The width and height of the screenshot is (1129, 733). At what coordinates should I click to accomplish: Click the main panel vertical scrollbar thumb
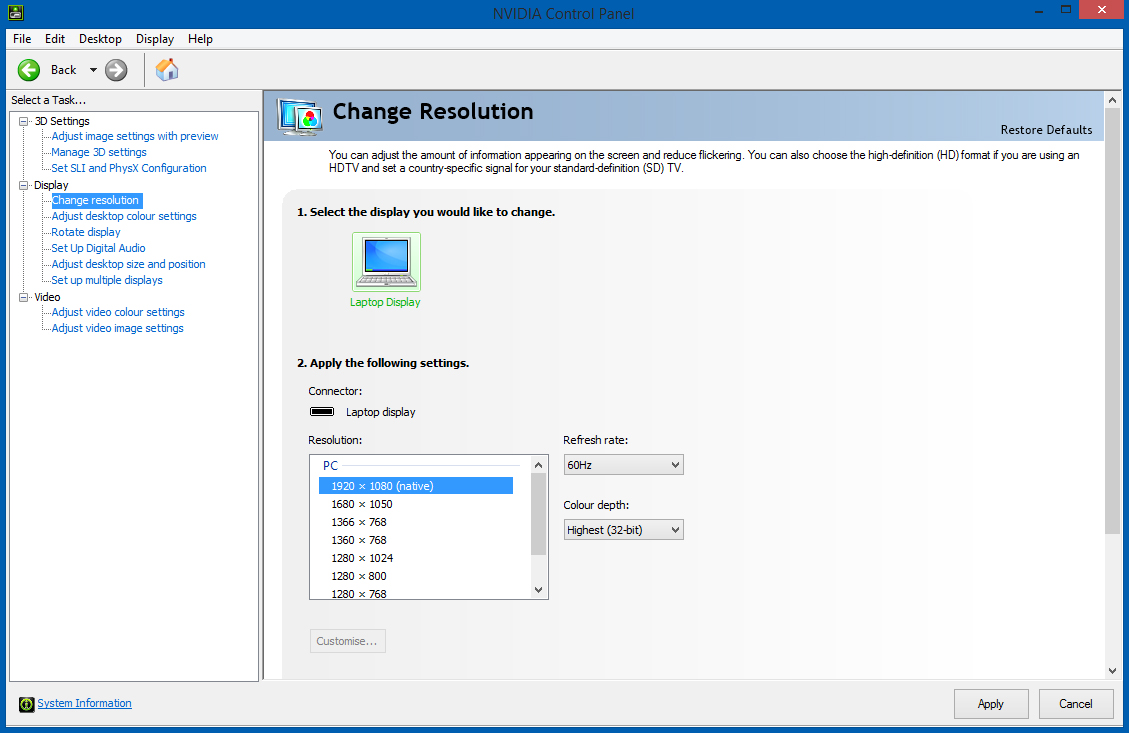coord(1112,321)
